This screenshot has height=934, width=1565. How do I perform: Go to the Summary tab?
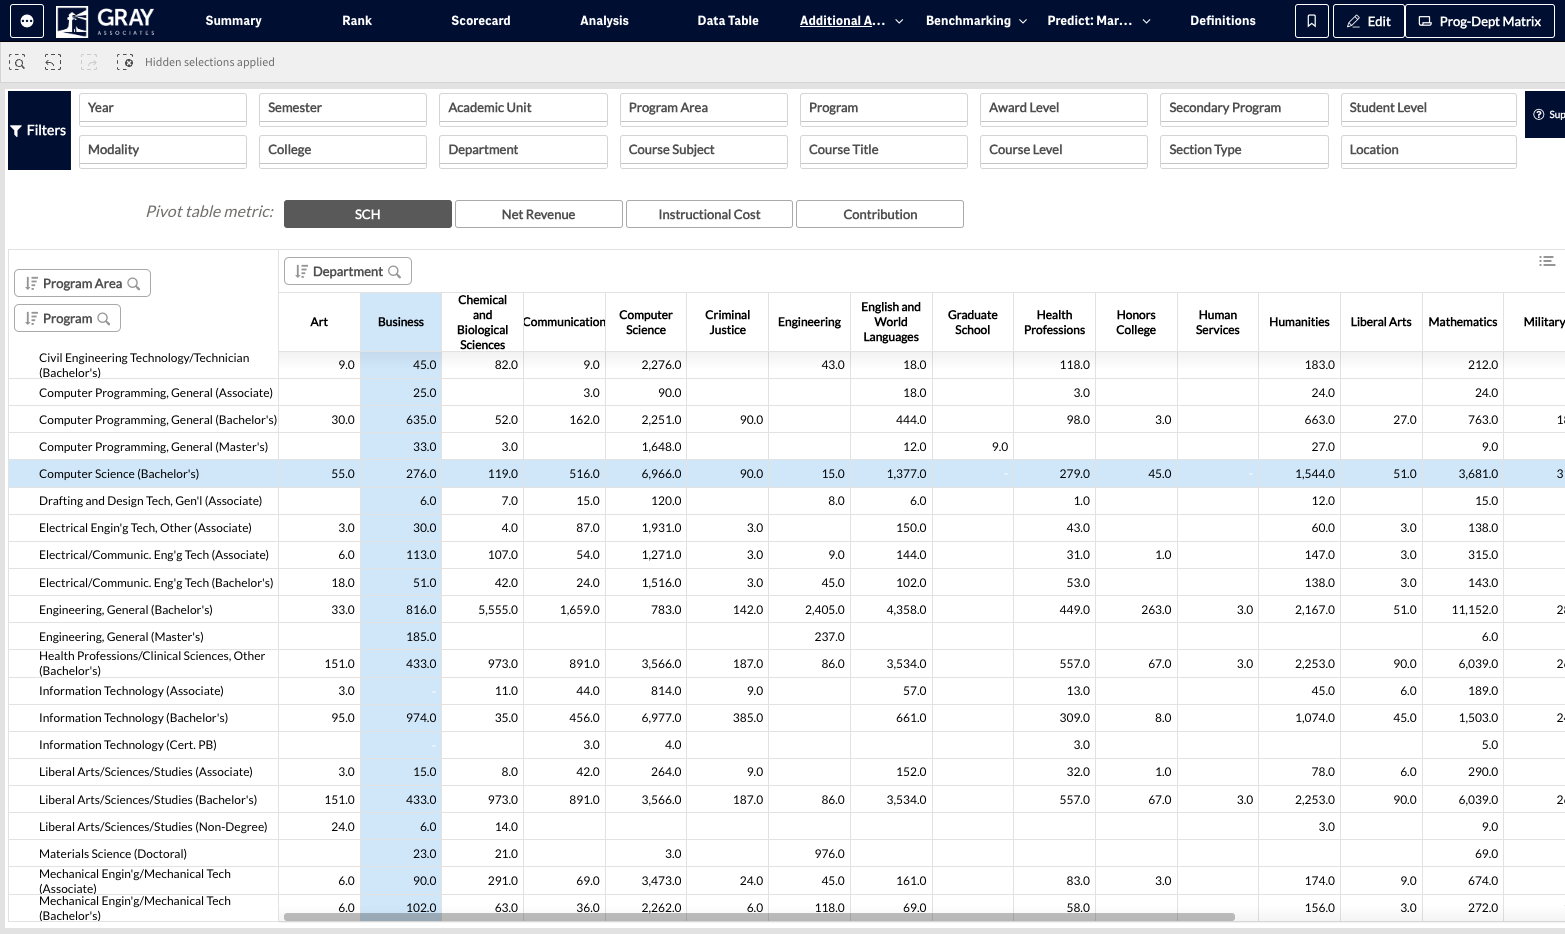(x=234, y=21)
